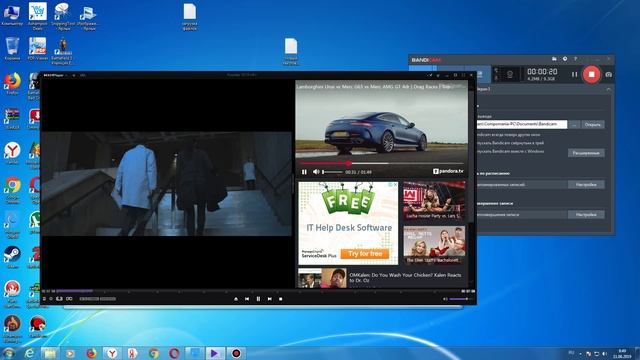Open the Windows Start menu
Image resolution: width=640 pixels, height=360 pixels.
[x=8, y=353]
